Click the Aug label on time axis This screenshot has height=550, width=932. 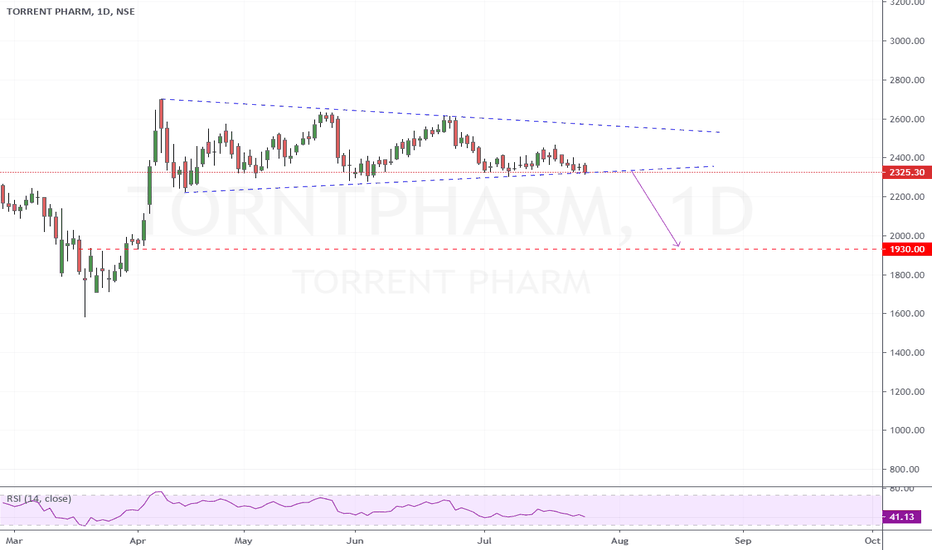[619, 540]
